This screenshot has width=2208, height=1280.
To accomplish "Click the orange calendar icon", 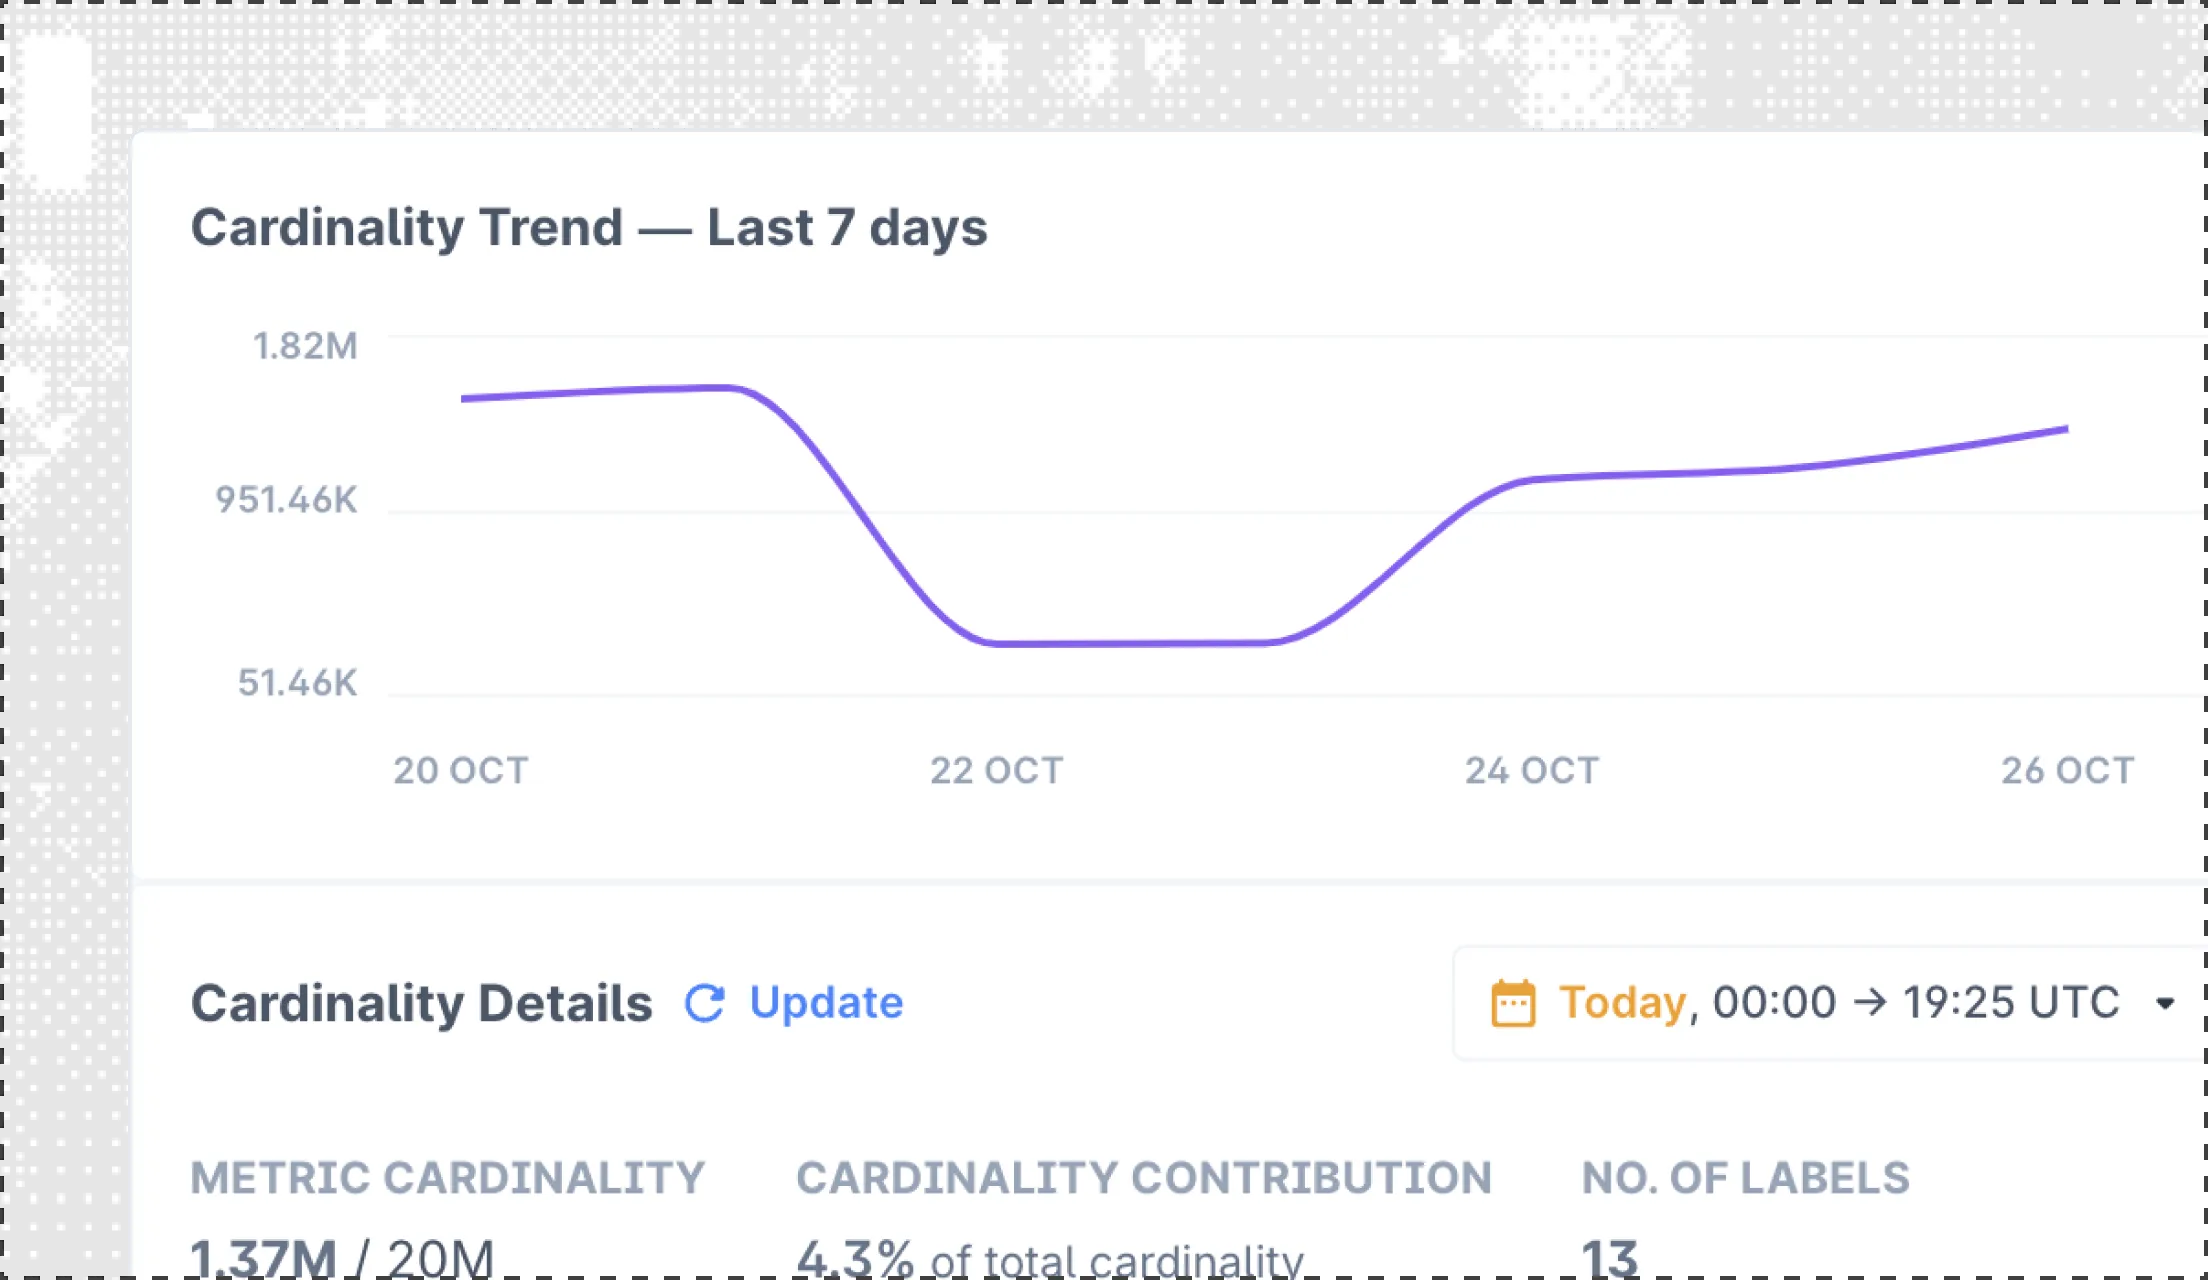I will point(1513,1003).
